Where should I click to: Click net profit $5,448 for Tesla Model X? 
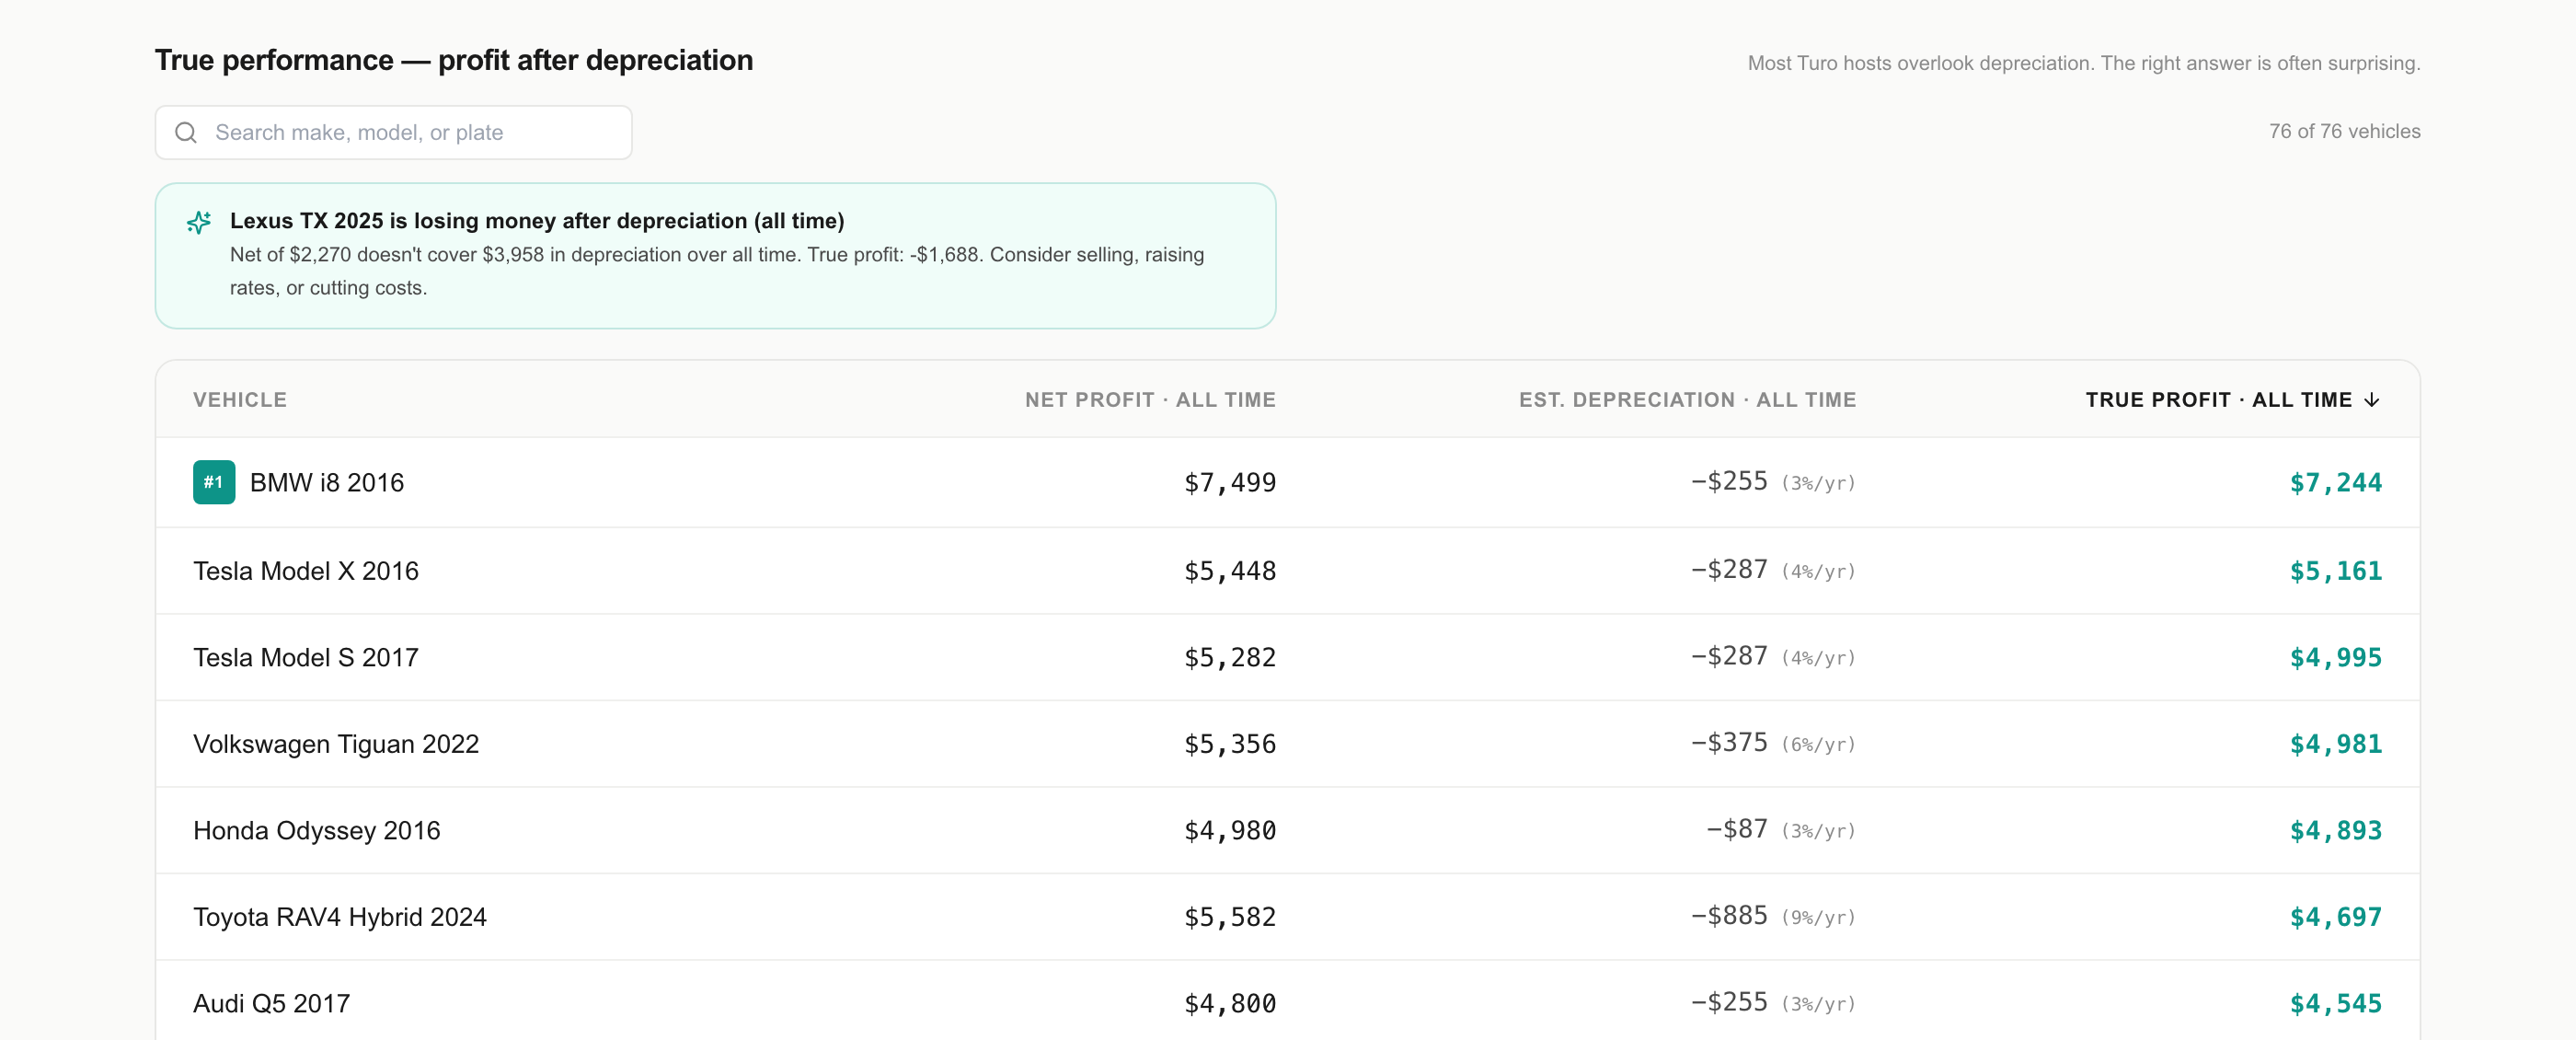click(x=1230, y=571)
